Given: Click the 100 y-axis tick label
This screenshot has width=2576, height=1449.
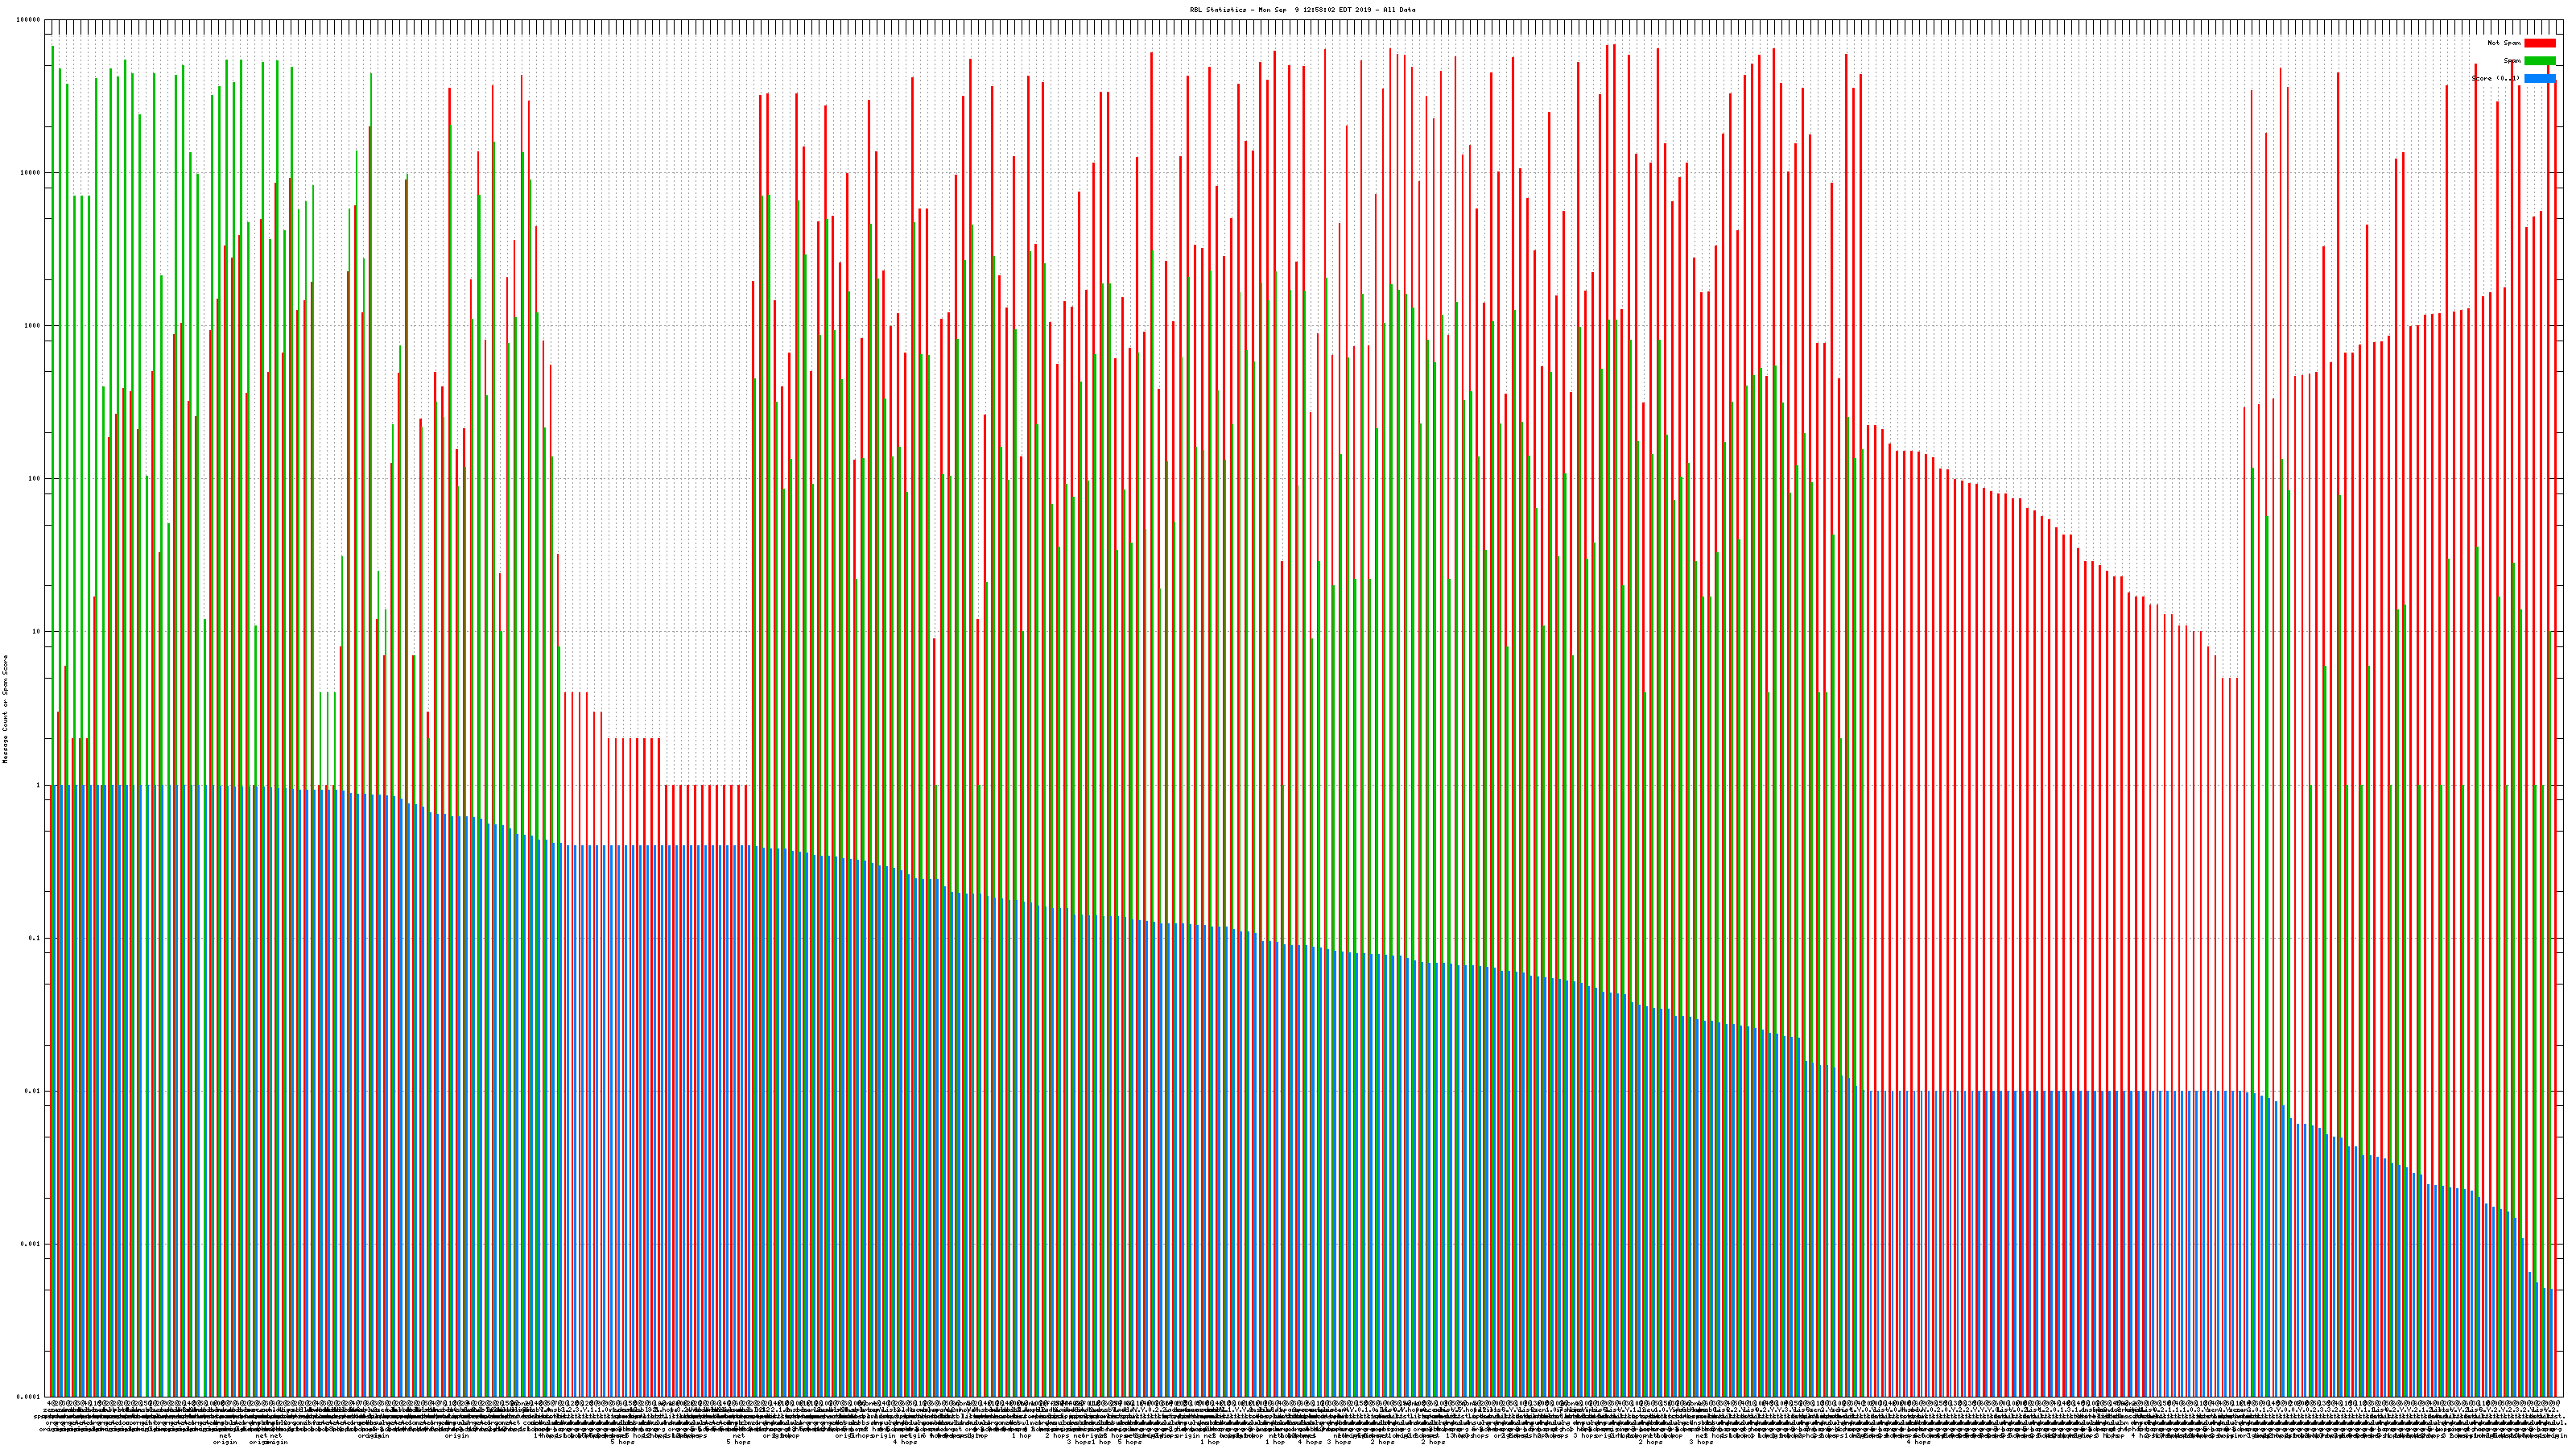Looking at the screenshot, I should point(34,479).
